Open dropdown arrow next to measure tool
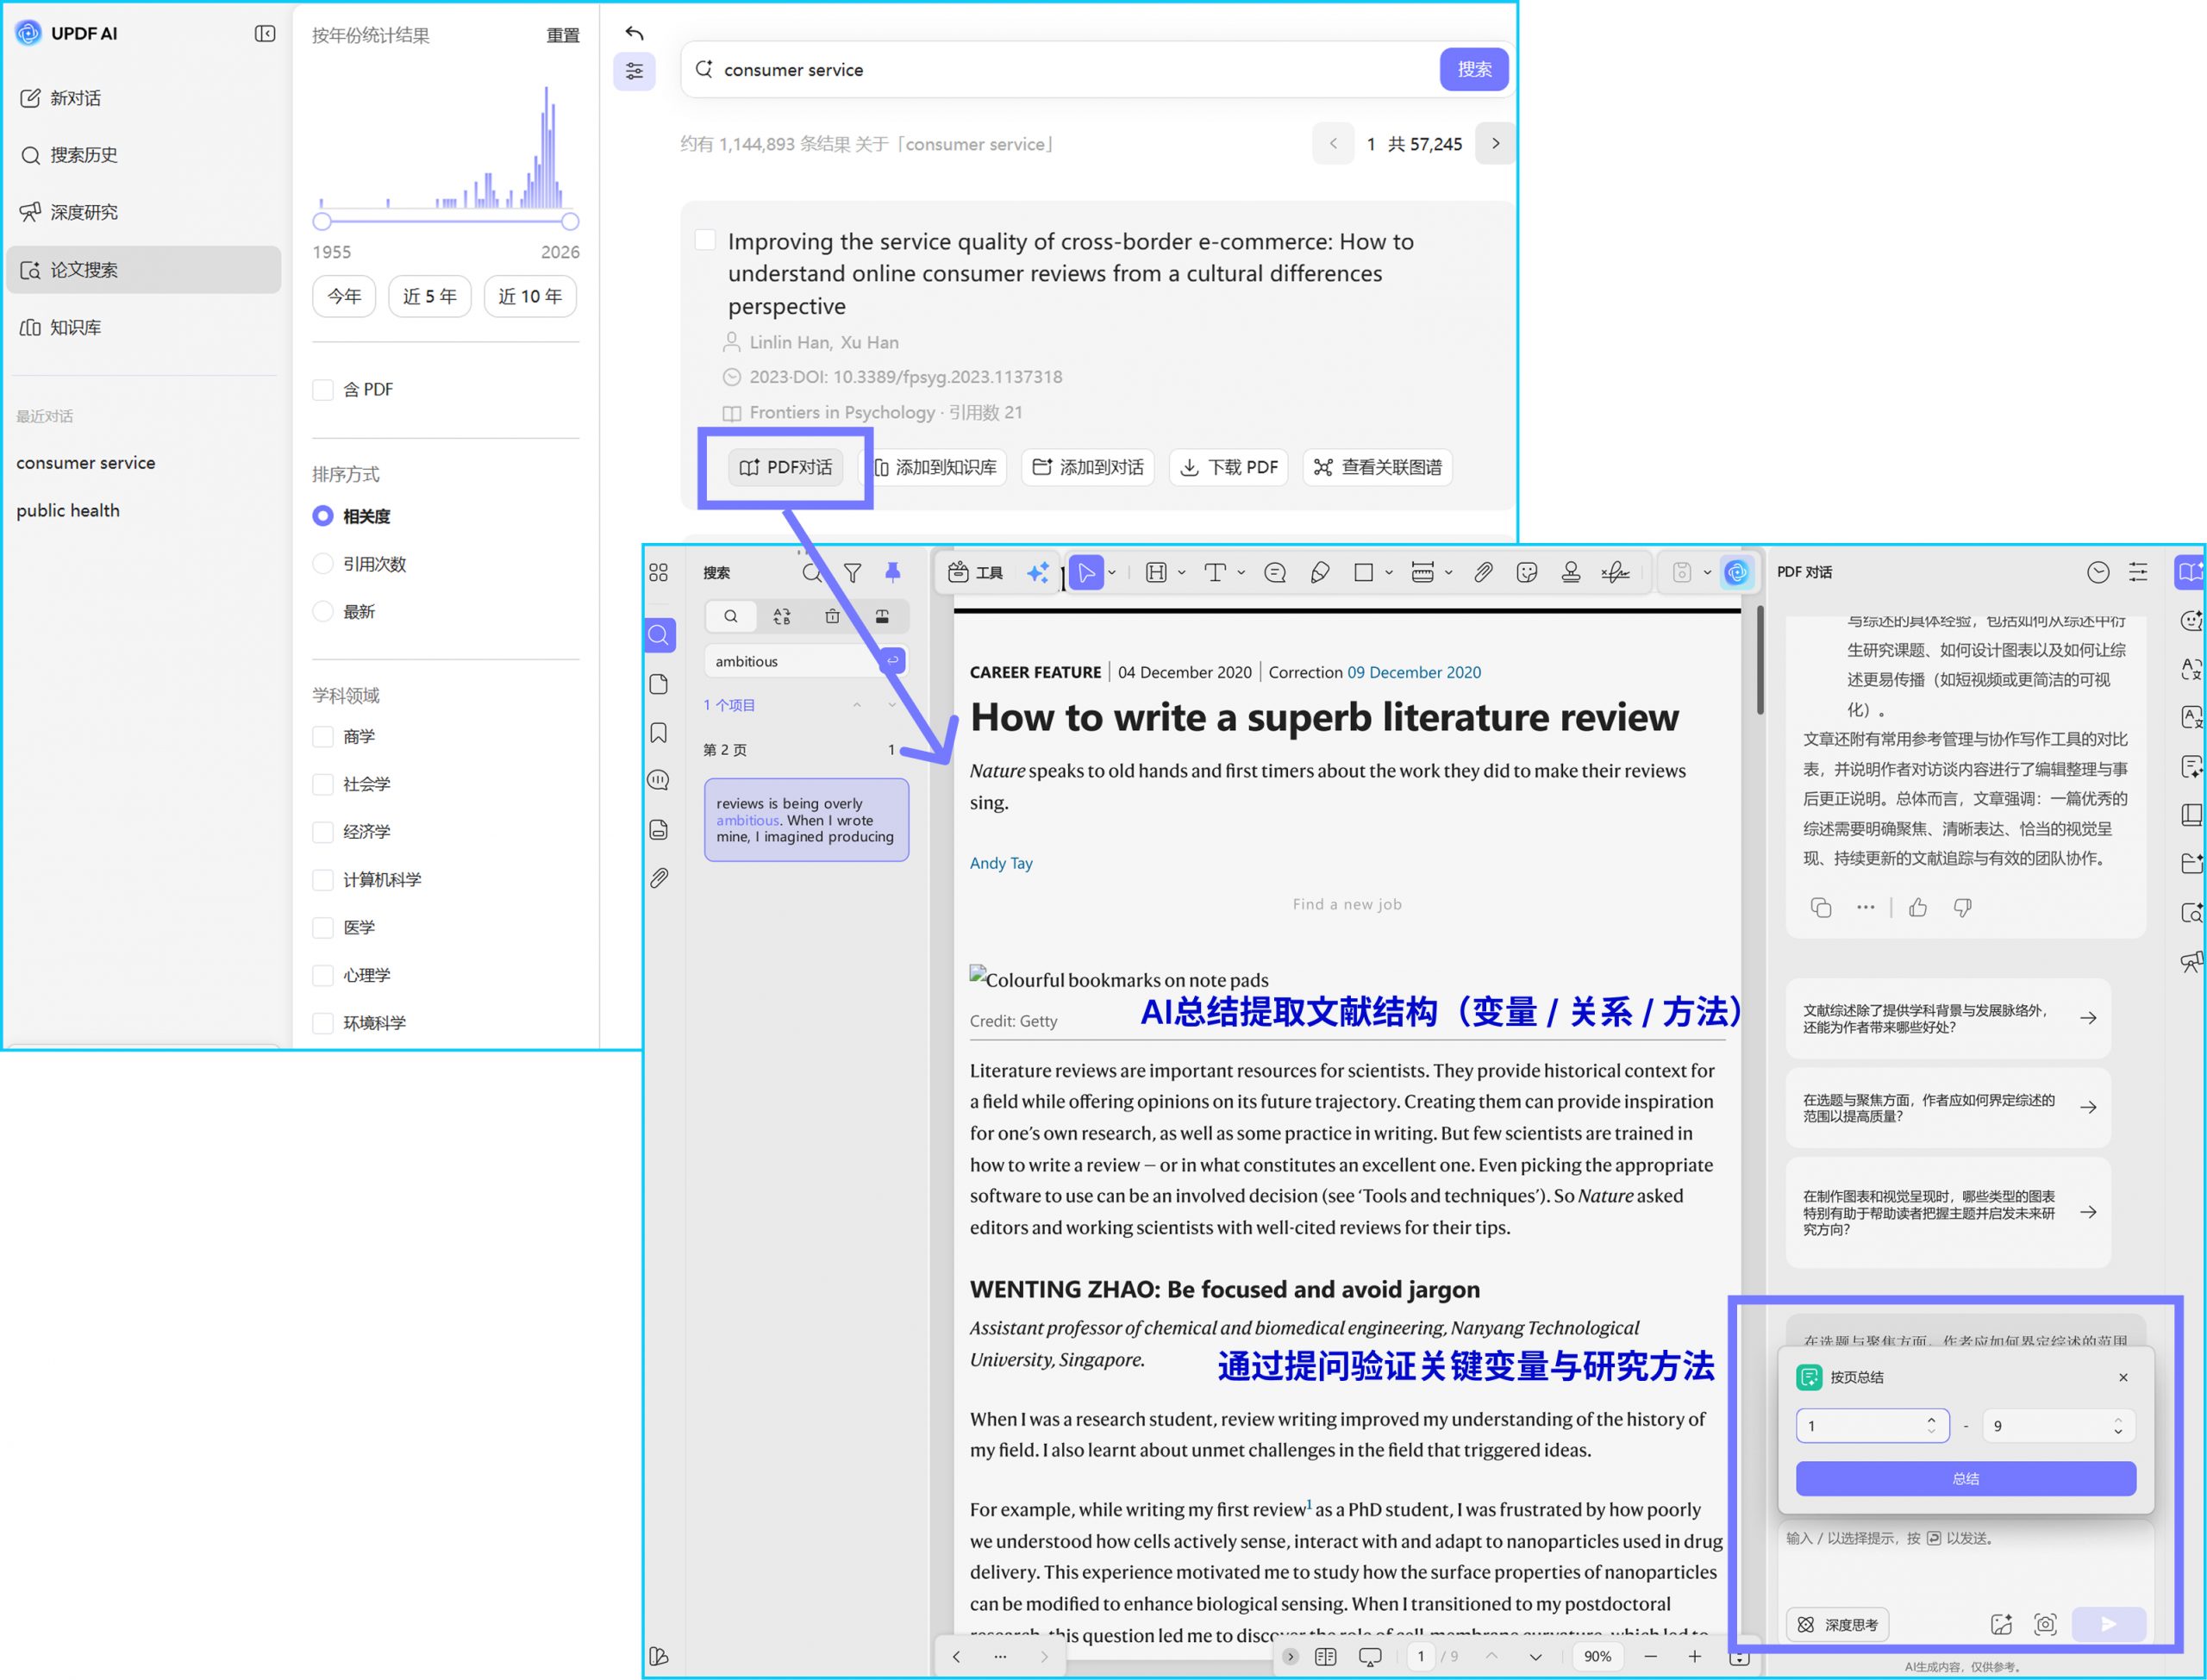The image size is (2207, 1680). (1448, 573)
